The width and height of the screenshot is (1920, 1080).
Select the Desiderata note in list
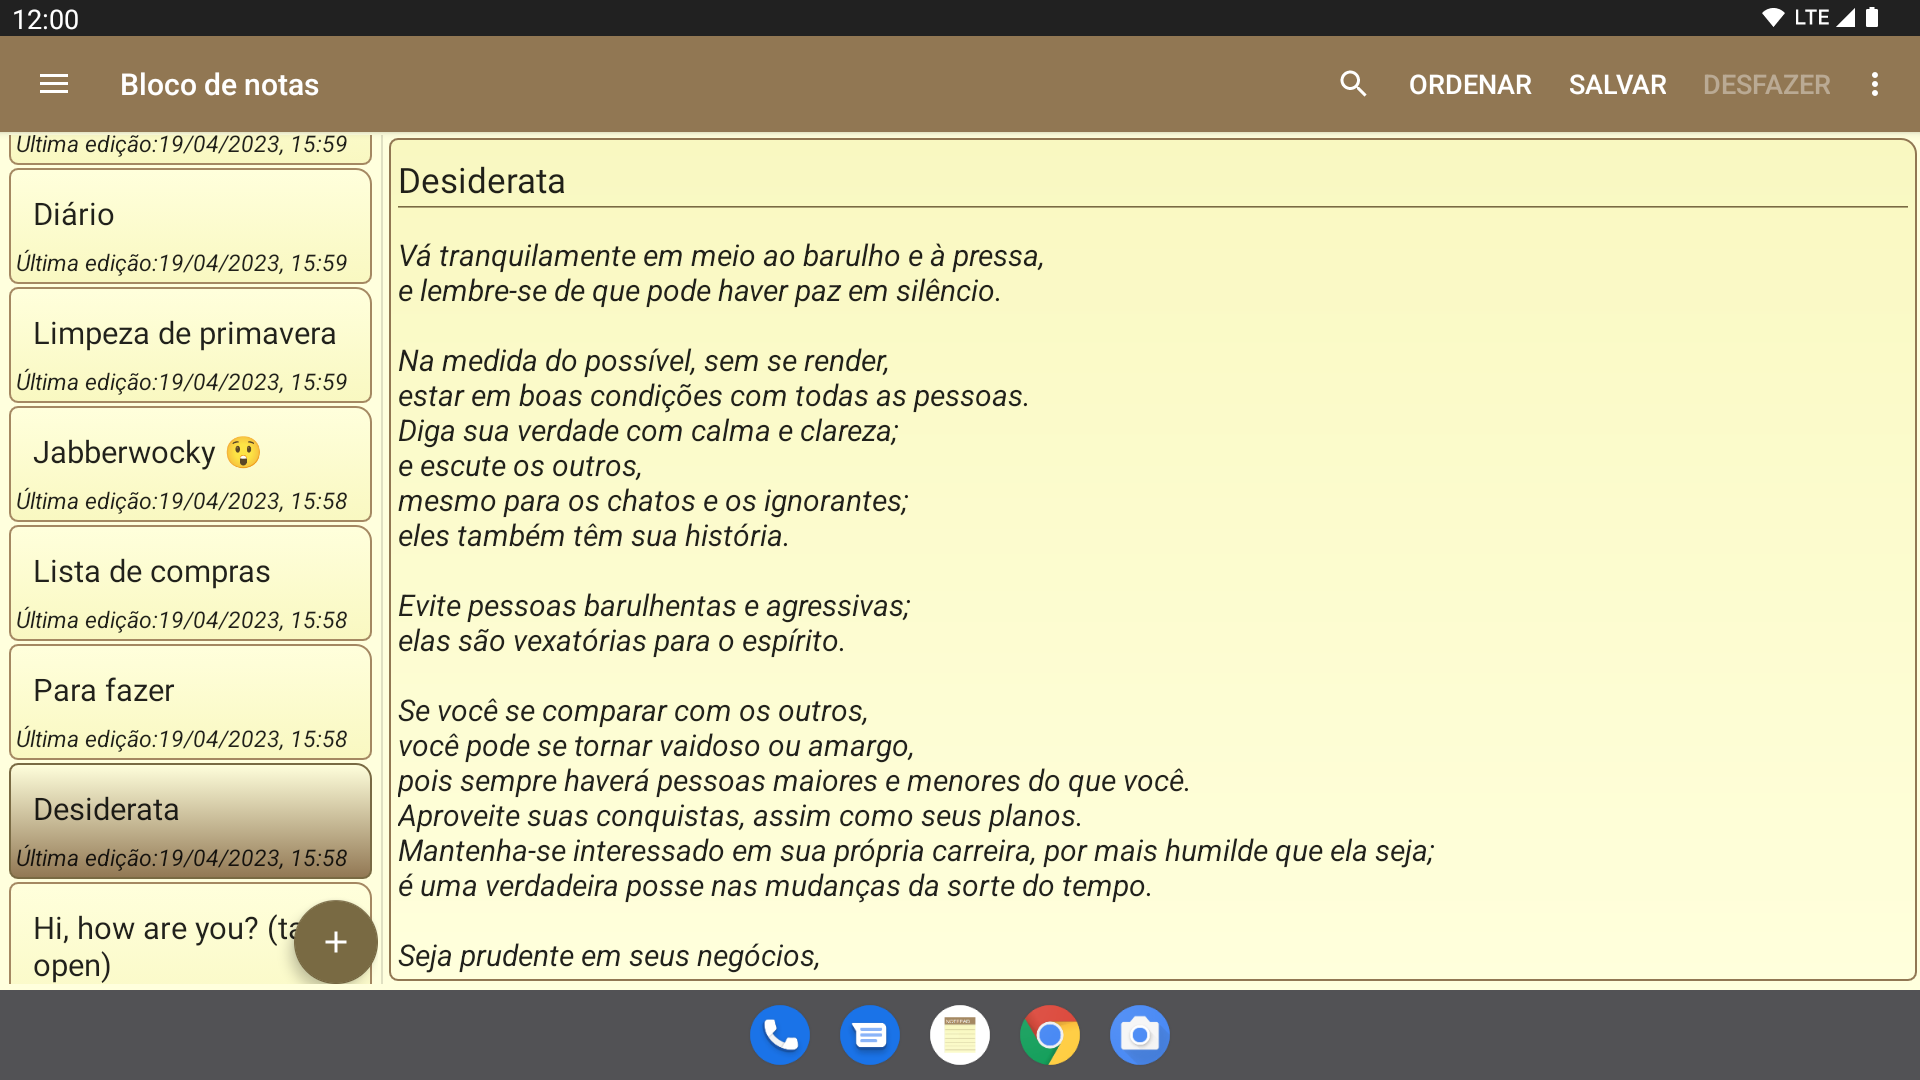point(190,822)
